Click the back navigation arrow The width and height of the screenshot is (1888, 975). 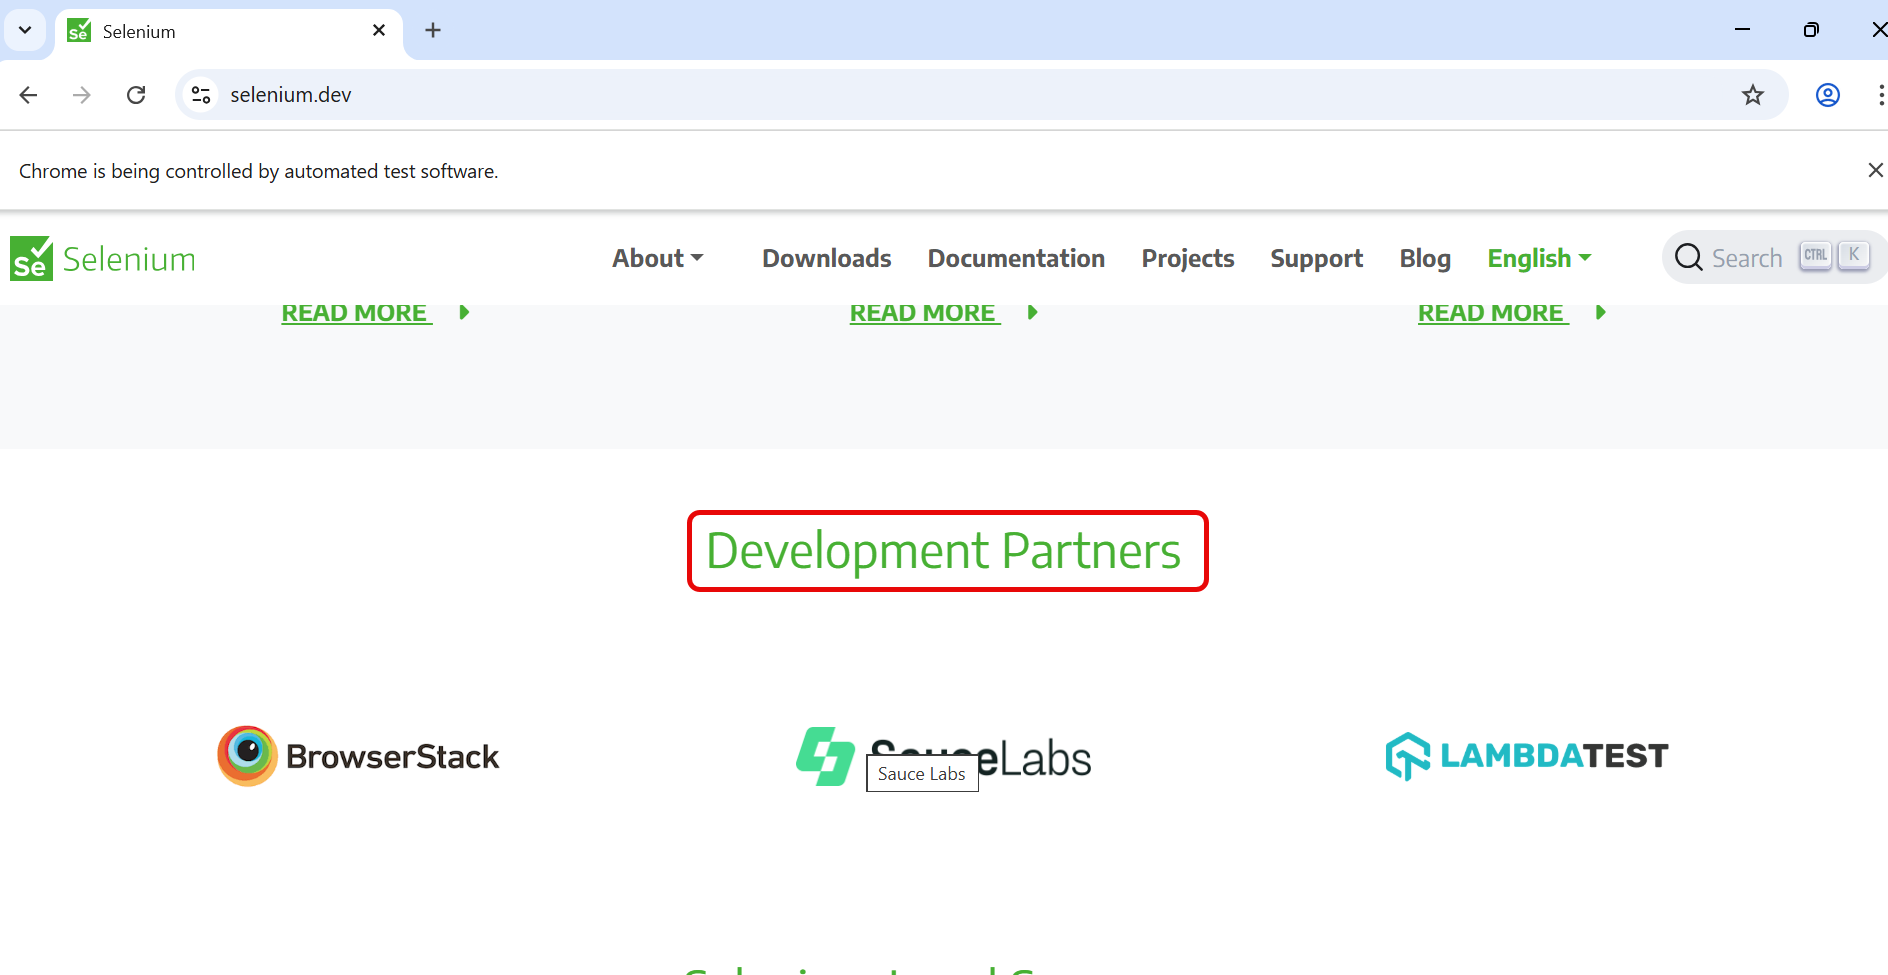28,94
